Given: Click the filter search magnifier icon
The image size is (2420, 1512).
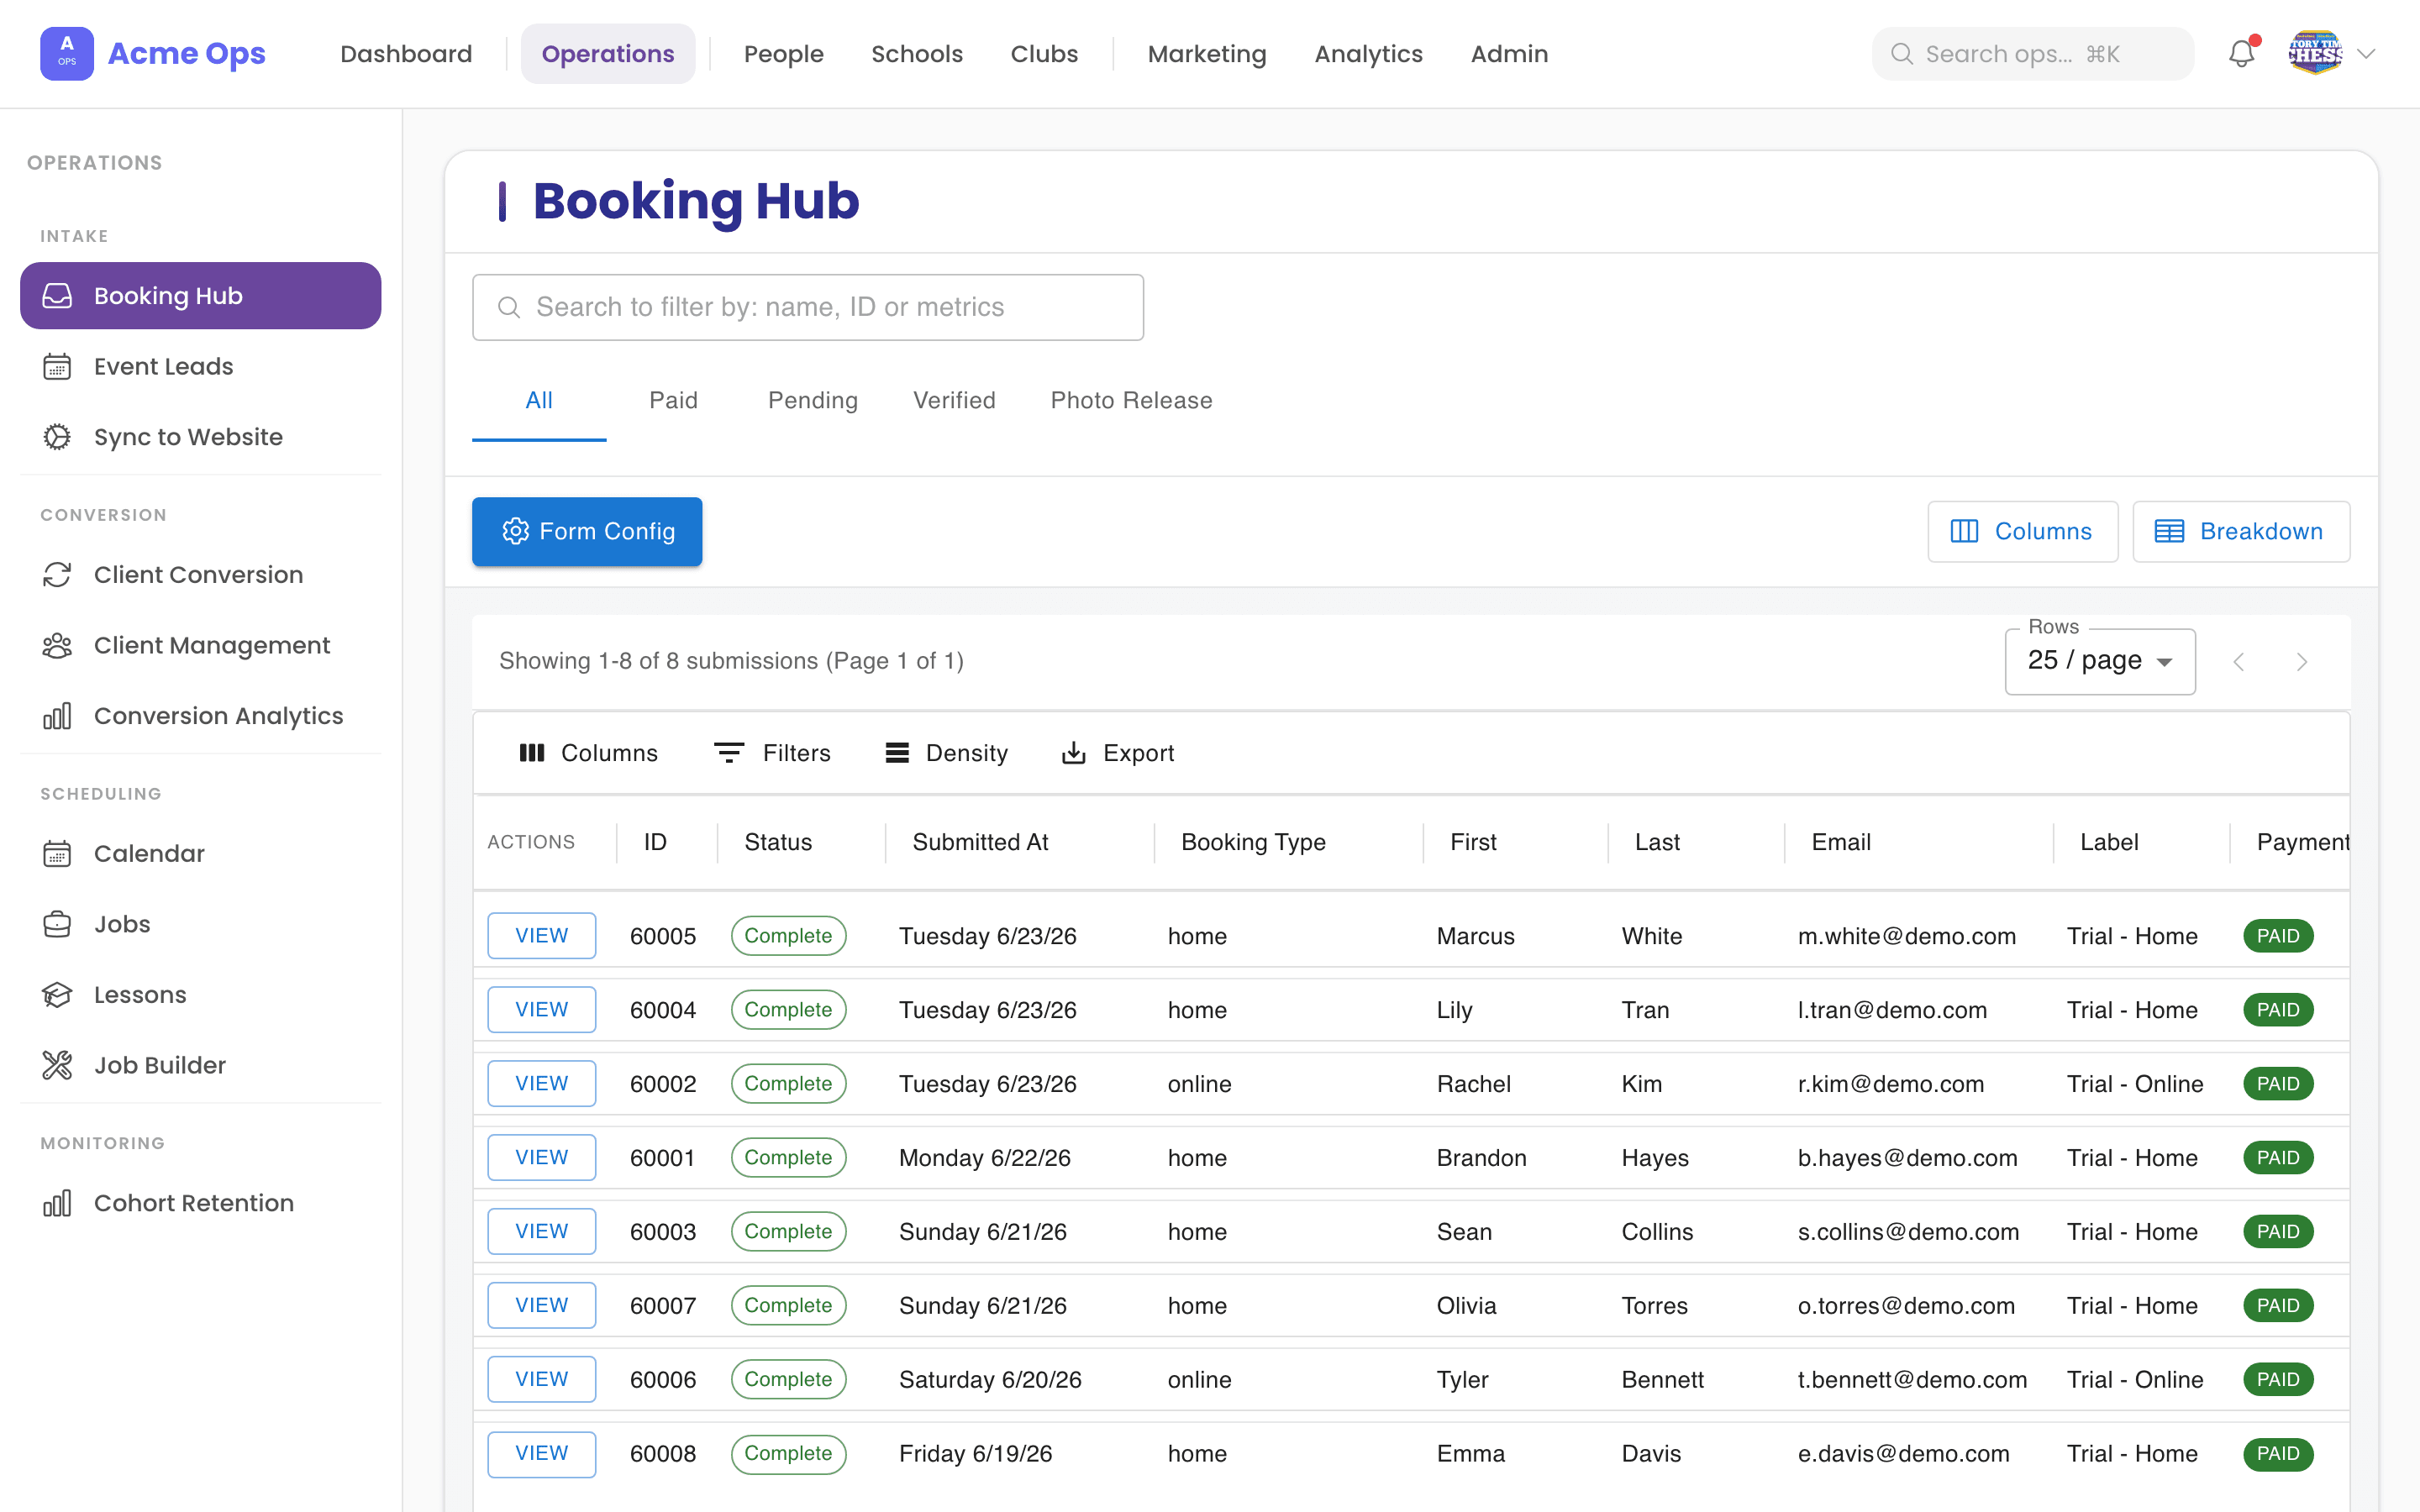Looking at the screenshot, I should click(509, 307).
